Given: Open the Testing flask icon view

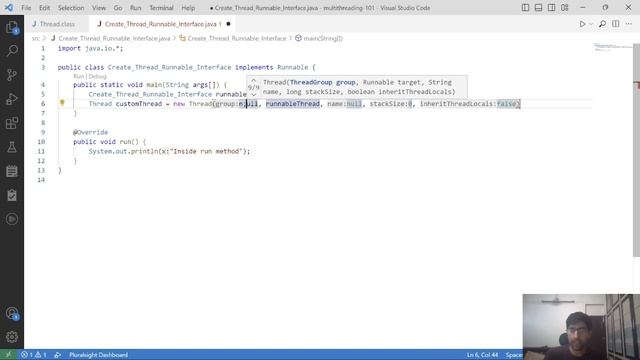Looking at the screenshot, I should point(12,147).
